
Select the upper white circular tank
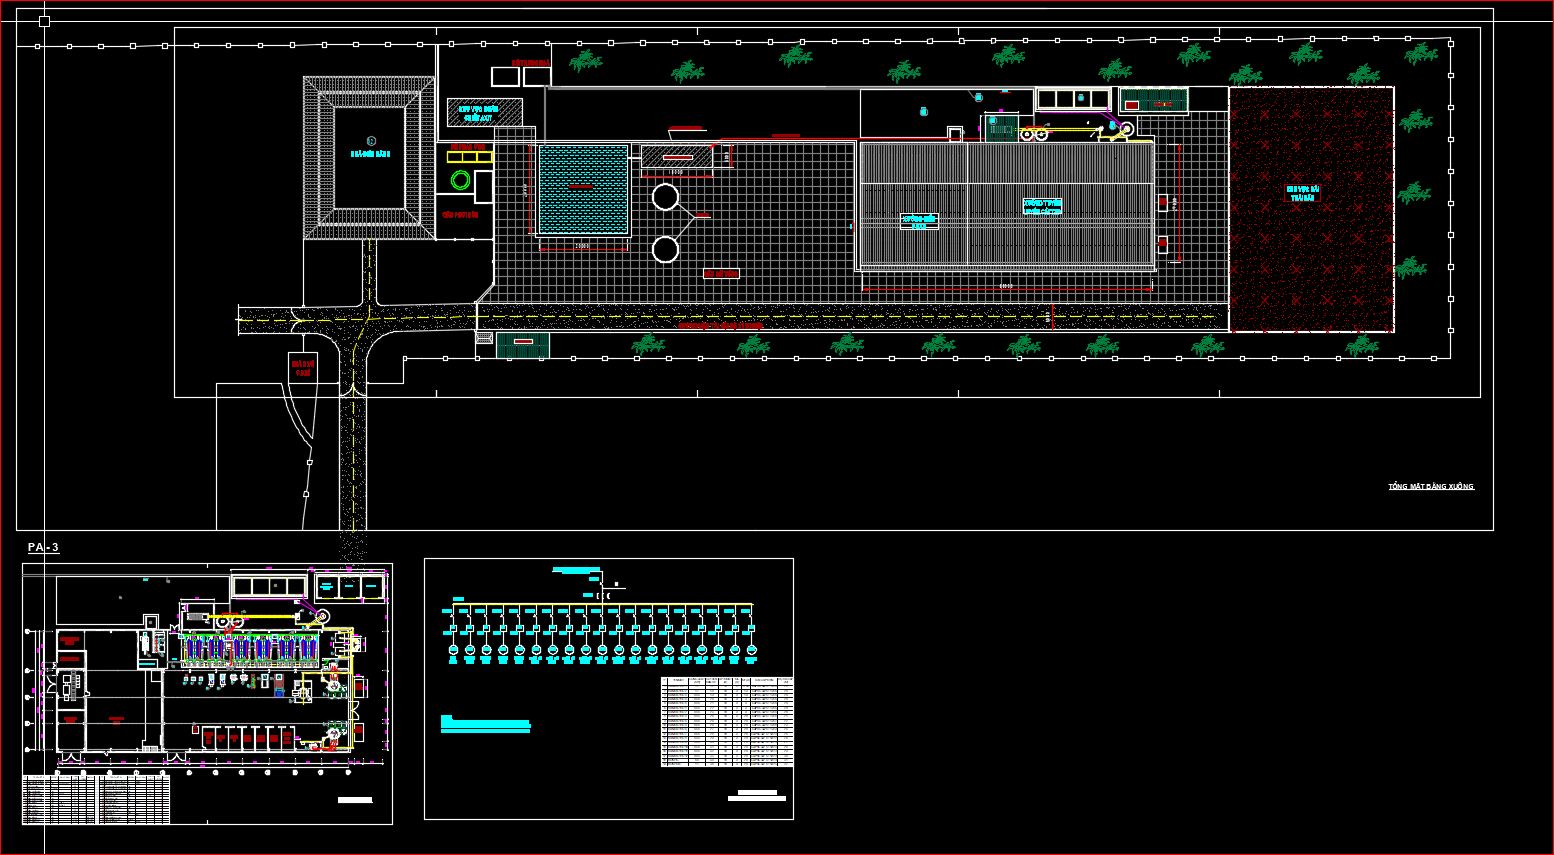[665, 196]
